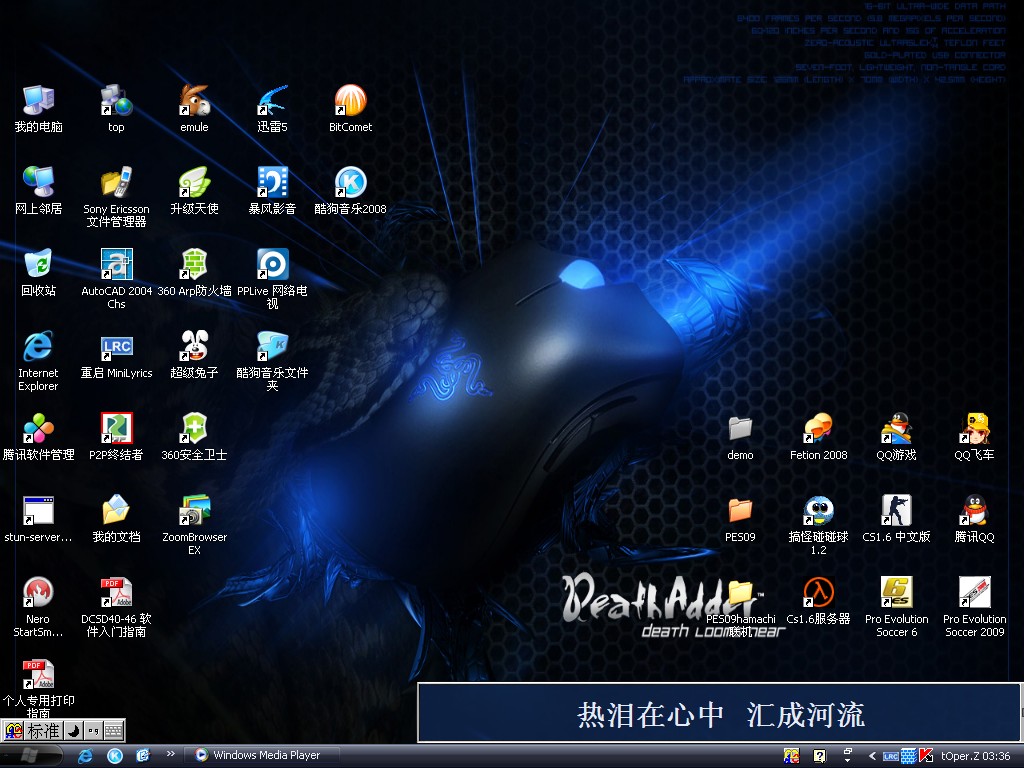Click the system clock 03:36
The image size is (1024, 768).
996,756
